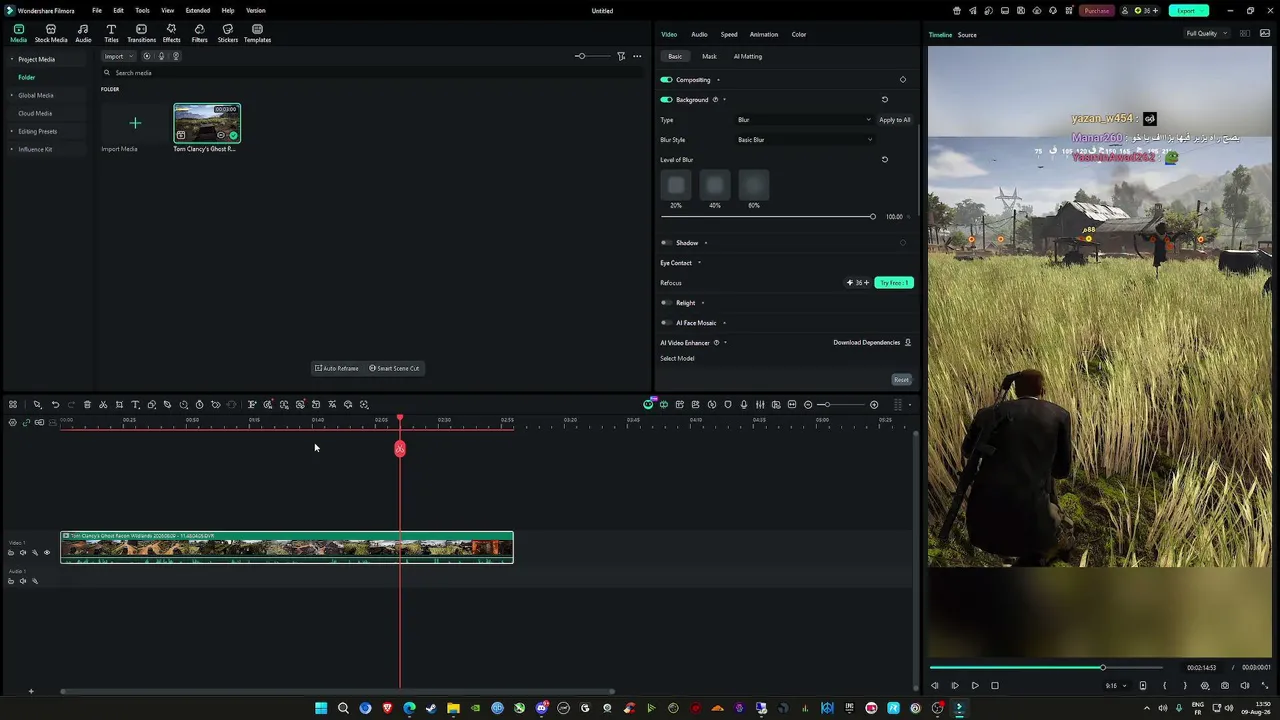The width and height of the screenshot is (1280, 720).
Task: Open the Stickers panel
Action: pyautogui.click(x=228, y=34)
